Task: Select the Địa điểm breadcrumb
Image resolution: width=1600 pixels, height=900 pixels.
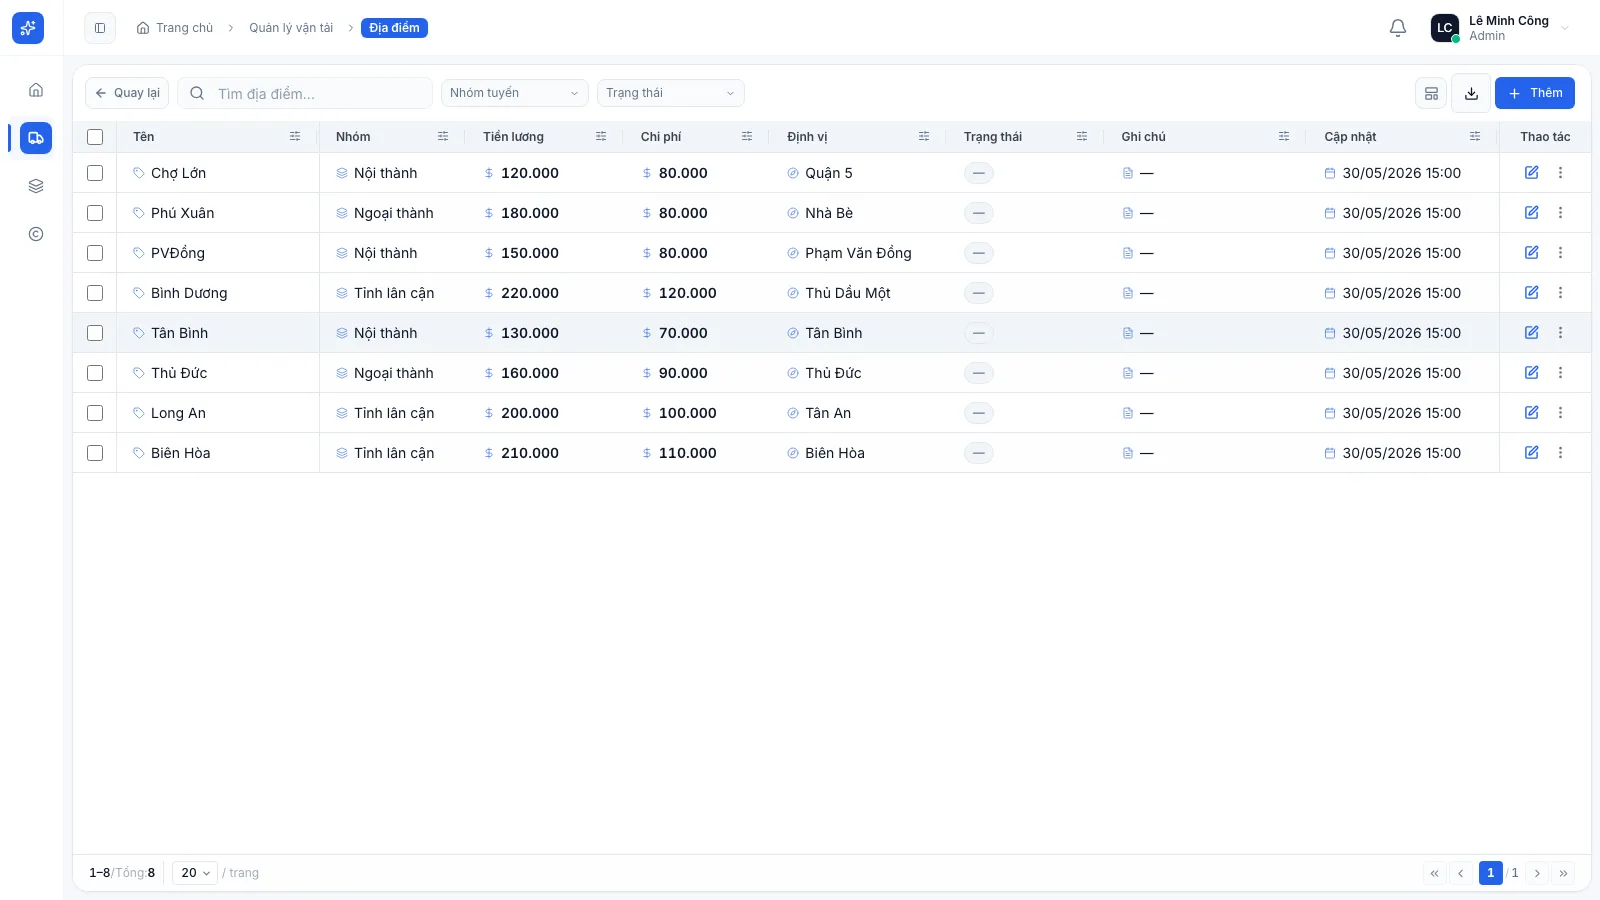Action: (394, 28)
